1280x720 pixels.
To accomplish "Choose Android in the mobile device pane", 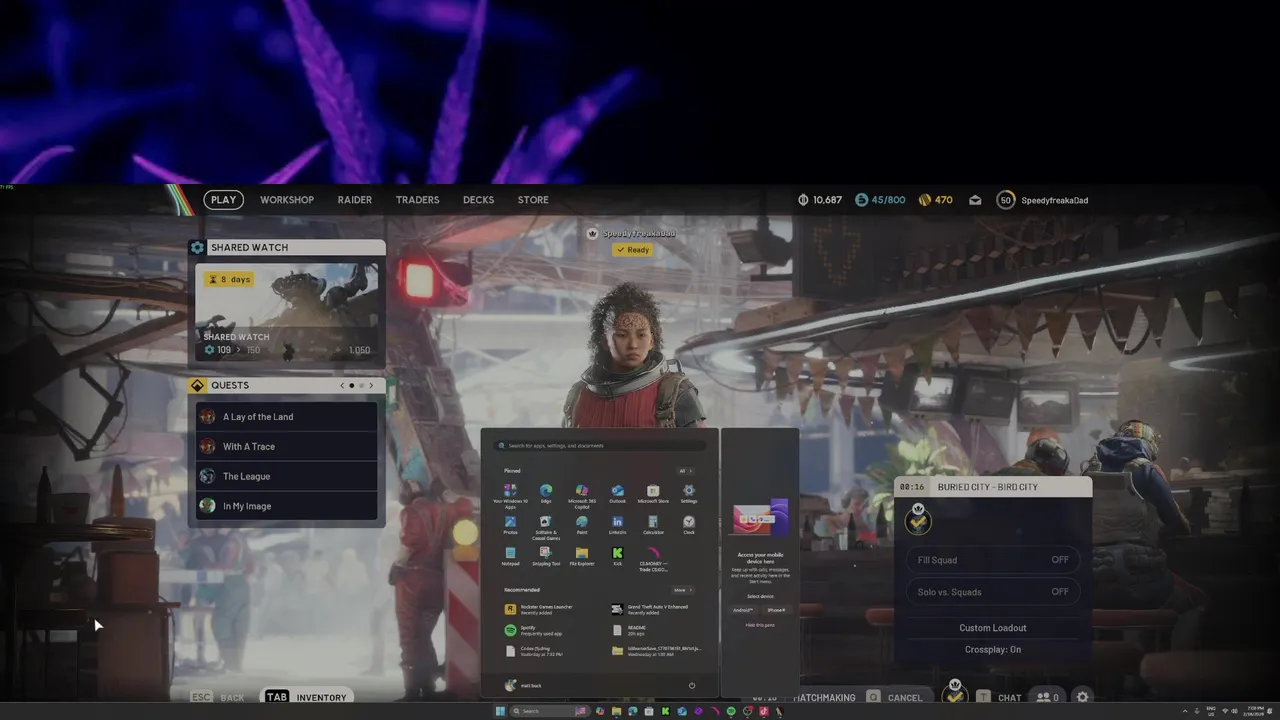I will pos(743,610).
